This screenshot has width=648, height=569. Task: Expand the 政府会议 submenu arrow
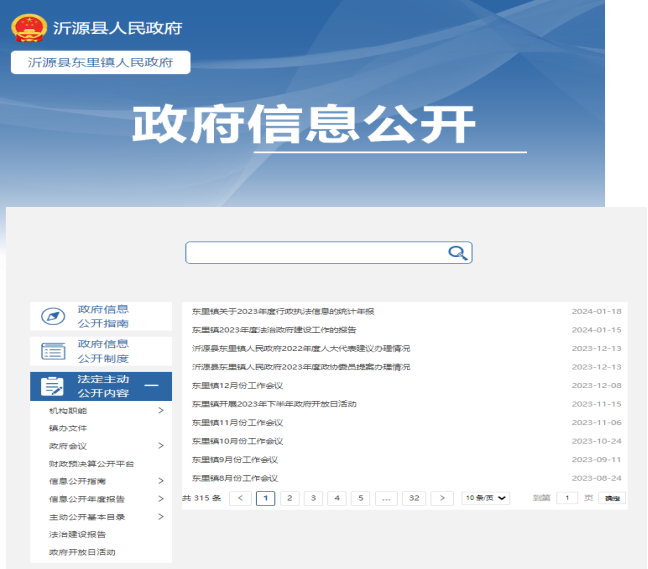click(x=160, y=446)
